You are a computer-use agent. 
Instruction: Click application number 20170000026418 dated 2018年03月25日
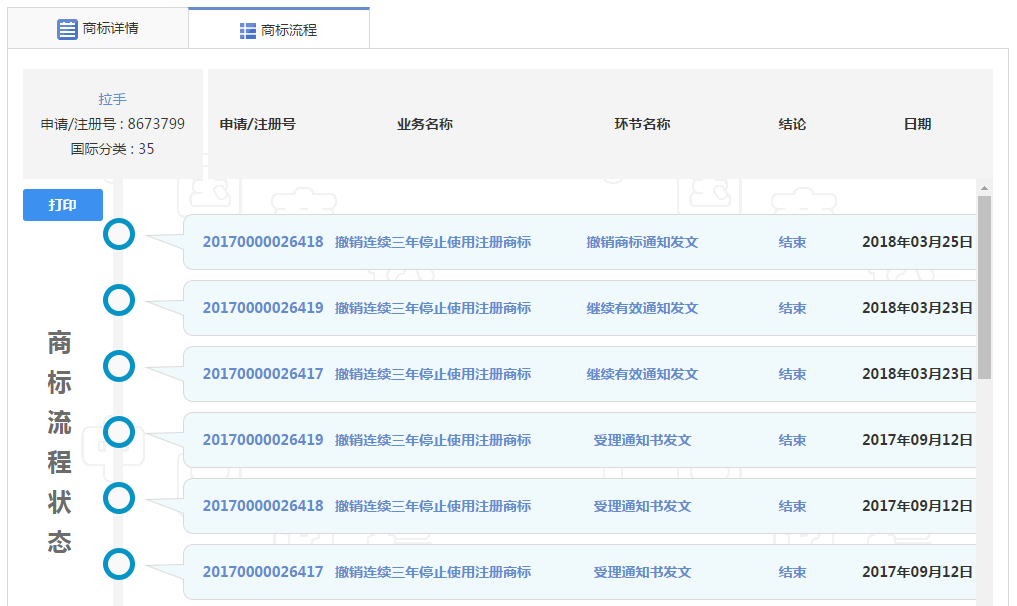click(x=263, y=242)
